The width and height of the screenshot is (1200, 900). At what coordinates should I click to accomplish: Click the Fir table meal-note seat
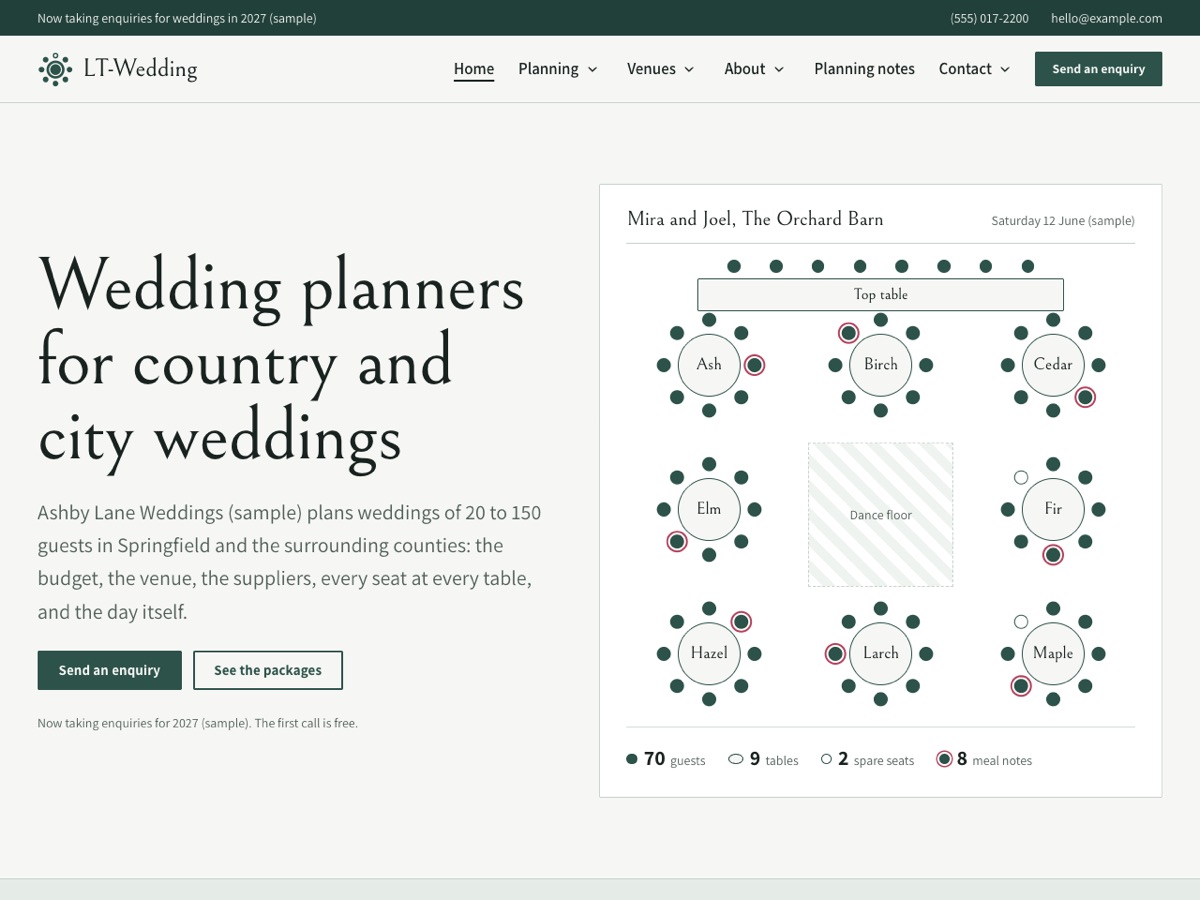(x=1053, y=555)
